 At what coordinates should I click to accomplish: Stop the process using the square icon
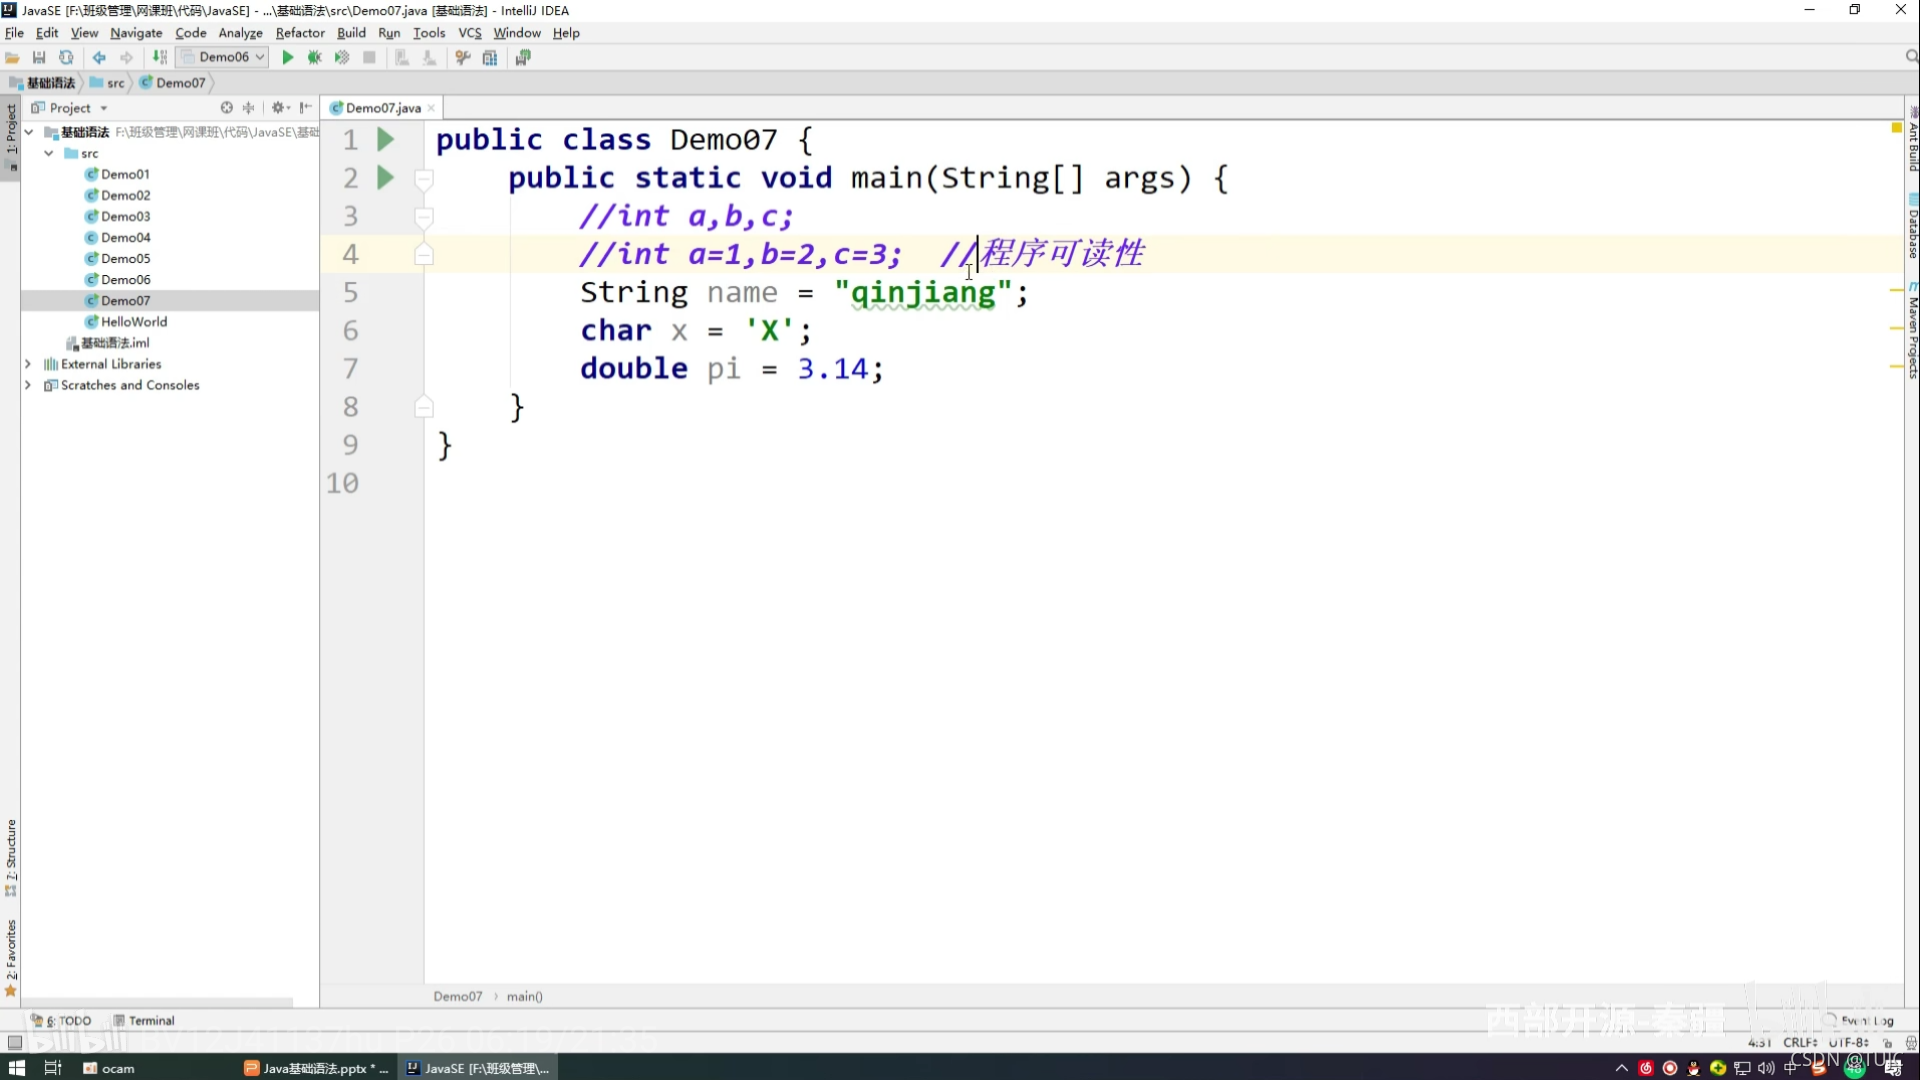[x=369, y=58]
